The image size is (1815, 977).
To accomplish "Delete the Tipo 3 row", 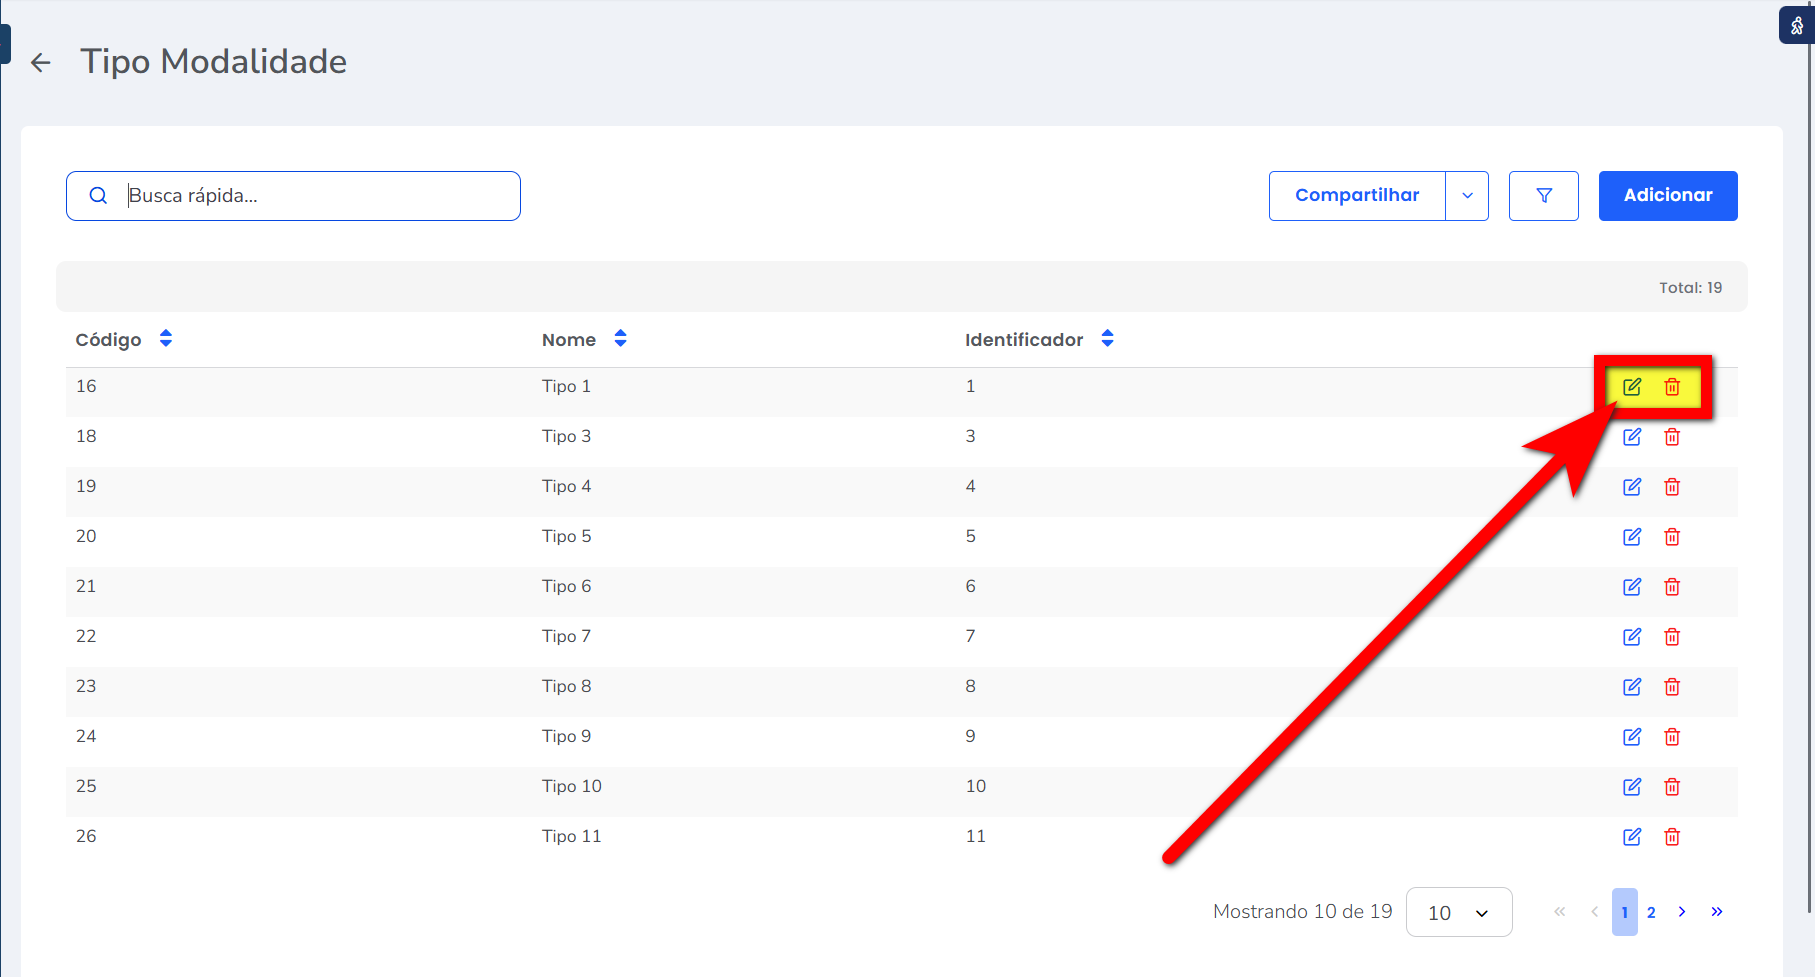I will 1671,437.
